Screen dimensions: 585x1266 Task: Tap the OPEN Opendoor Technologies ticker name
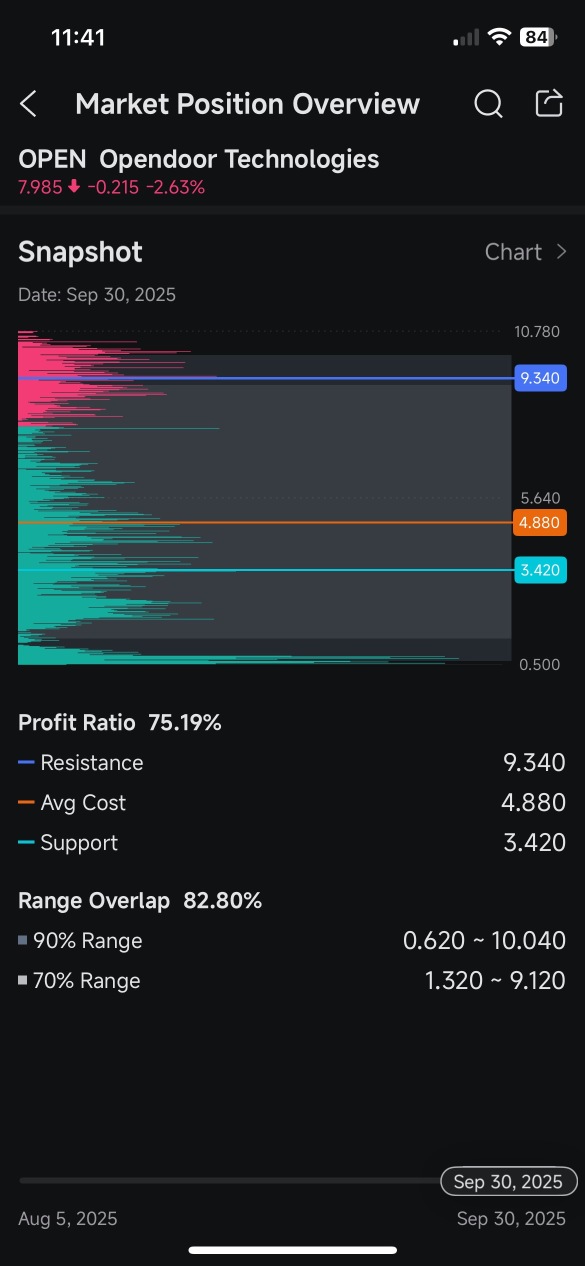199,159
